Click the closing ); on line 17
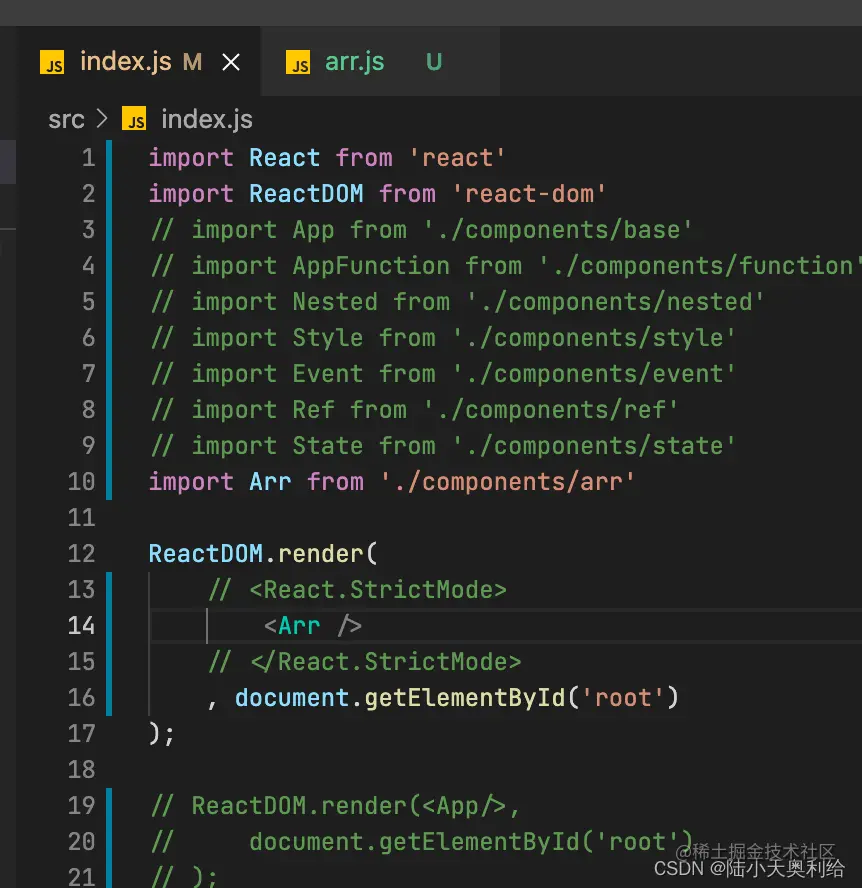The image size is (862, 888). point(161,734)
